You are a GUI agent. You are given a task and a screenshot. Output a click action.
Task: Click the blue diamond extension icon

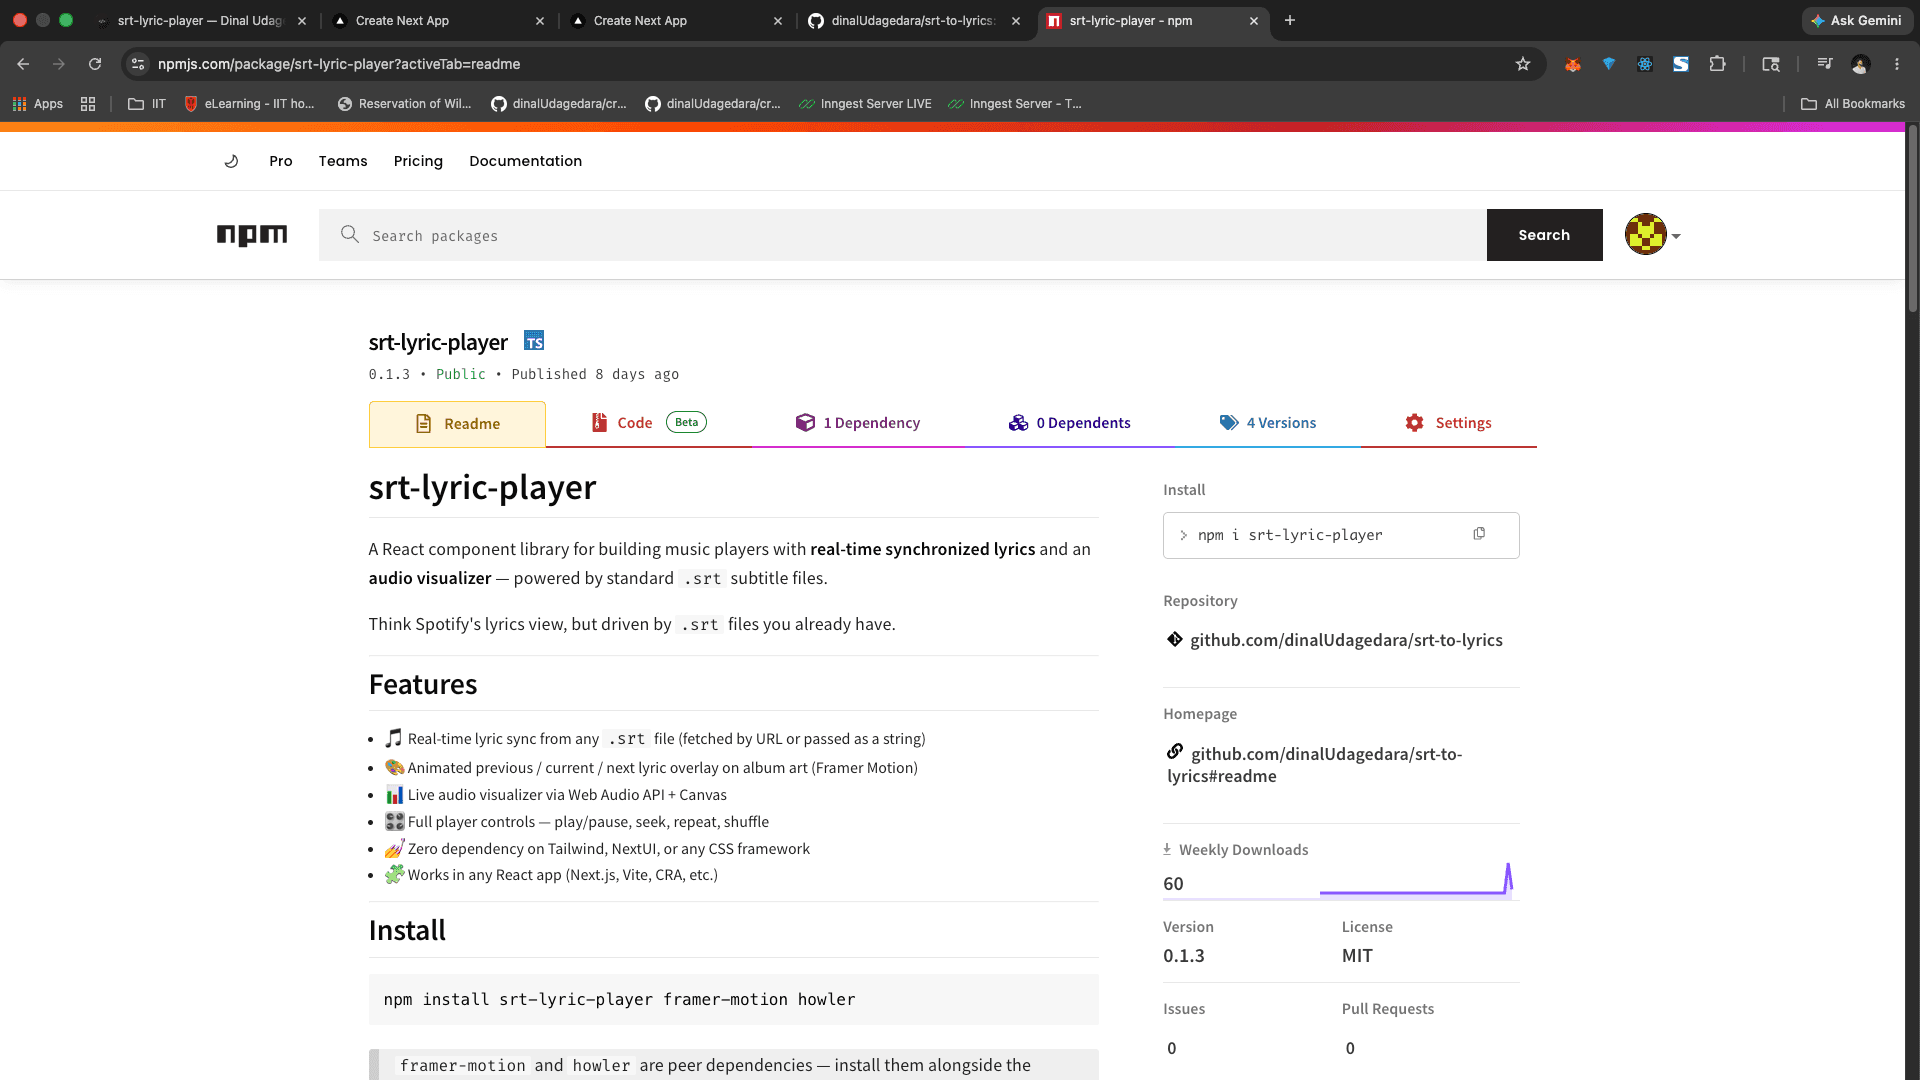(1609, 64)
